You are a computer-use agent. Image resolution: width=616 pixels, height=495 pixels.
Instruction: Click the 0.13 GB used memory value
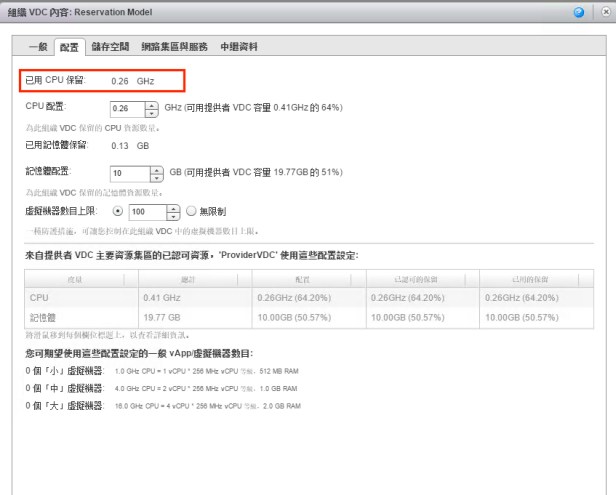coord(130,146)
